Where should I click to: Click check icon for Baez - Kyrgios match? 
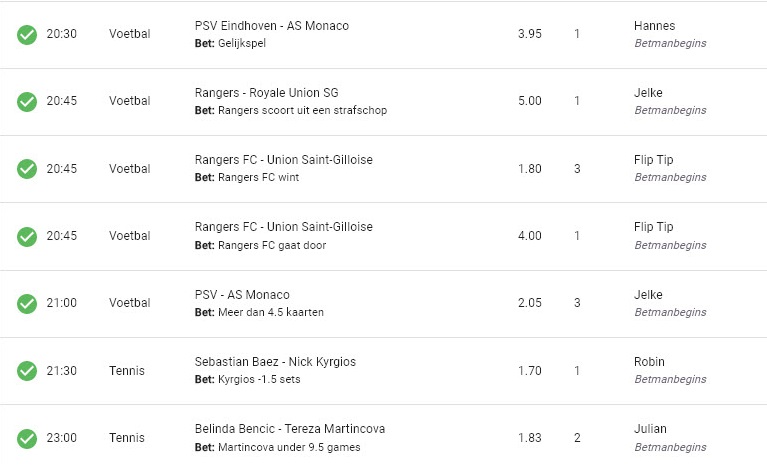(27, 371)
